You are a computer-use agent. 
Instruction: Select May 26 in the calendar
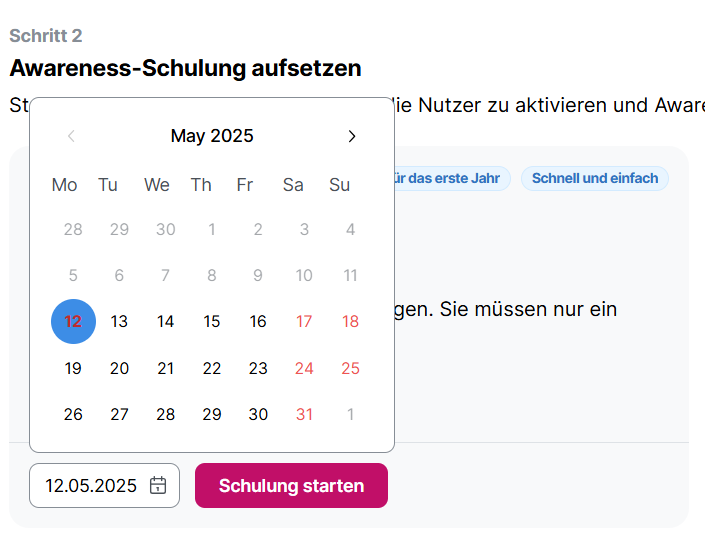tap(73, 414)
